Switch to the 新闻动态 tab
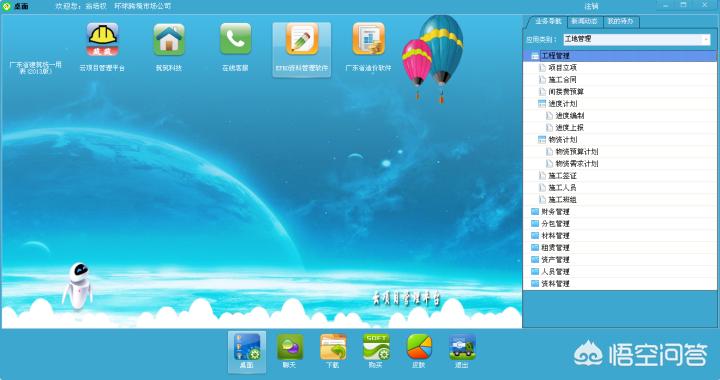 click(584, 22)
